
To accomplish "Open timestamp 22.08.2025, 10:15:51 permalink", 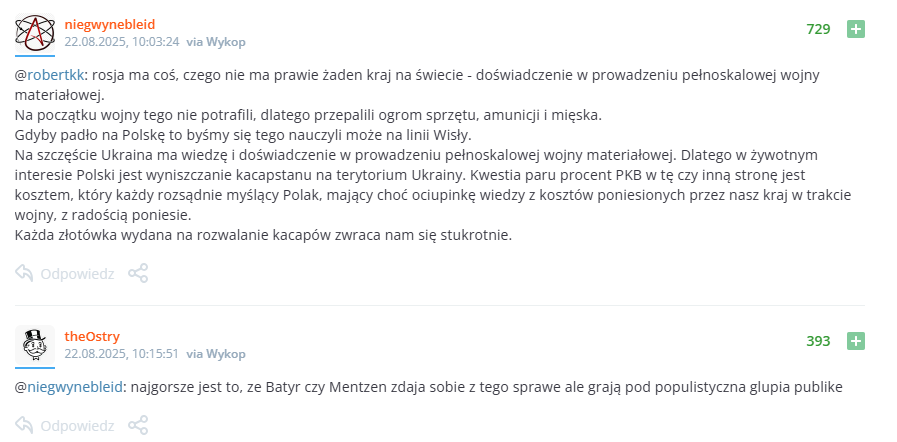I will [122, 354].
